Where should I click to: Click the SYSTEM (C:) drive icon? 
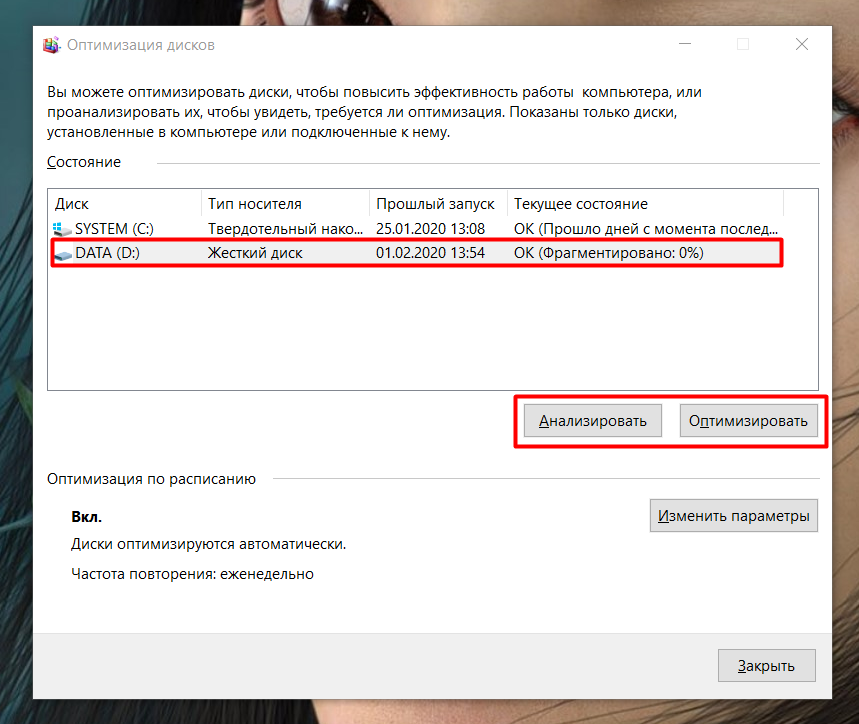coord(63,229)
